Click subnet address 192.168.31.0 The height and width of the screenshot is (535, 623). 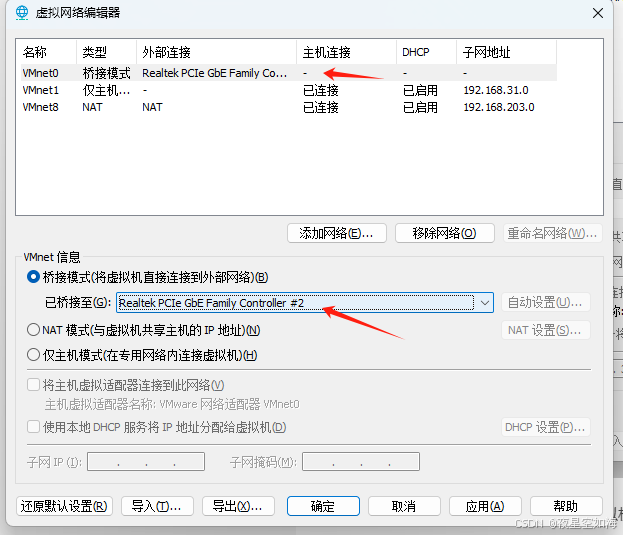point(496,90)
